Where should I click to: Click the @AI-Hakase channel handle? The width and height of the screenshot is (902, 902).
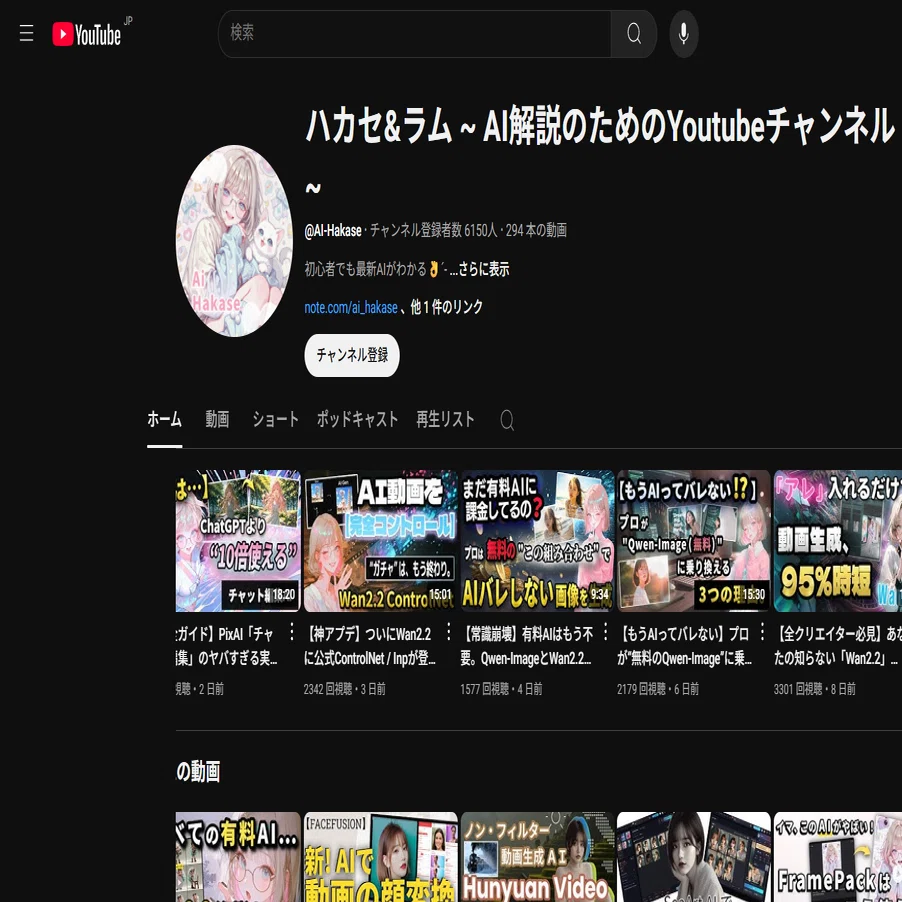[x=333, y=231]
